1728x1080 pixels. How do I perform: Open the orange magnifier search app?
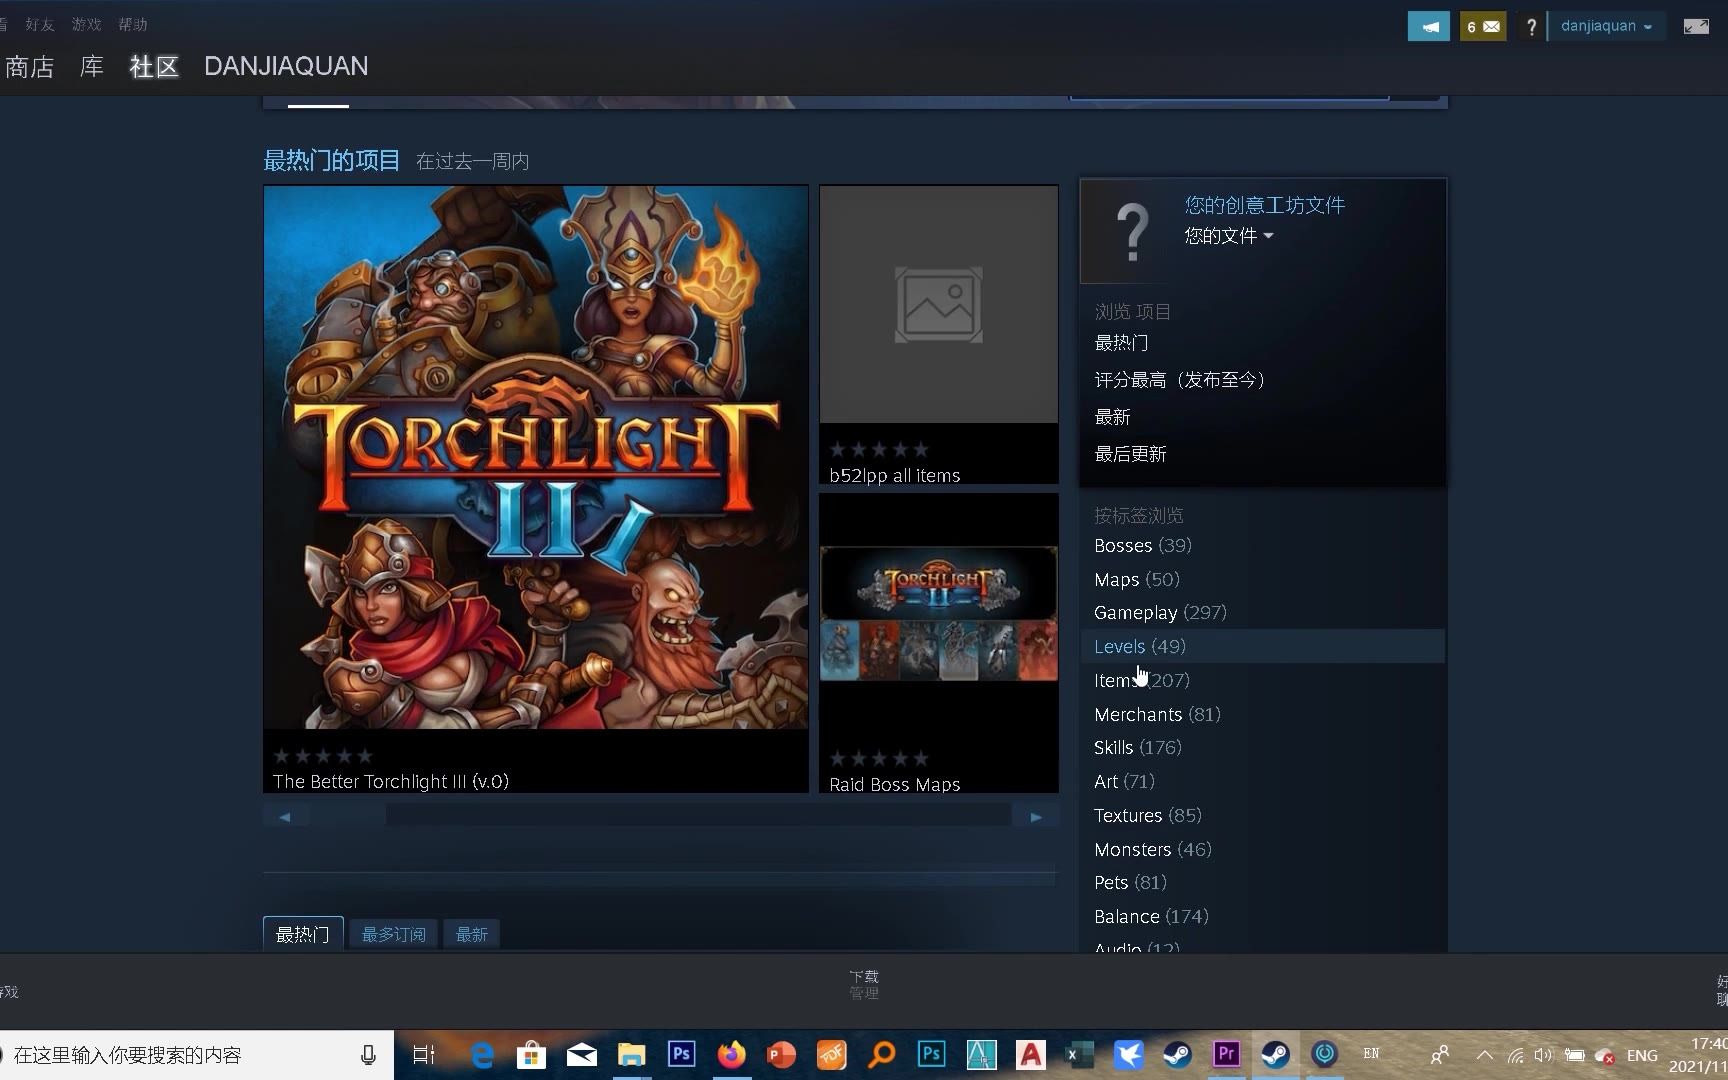[881, 1055]
